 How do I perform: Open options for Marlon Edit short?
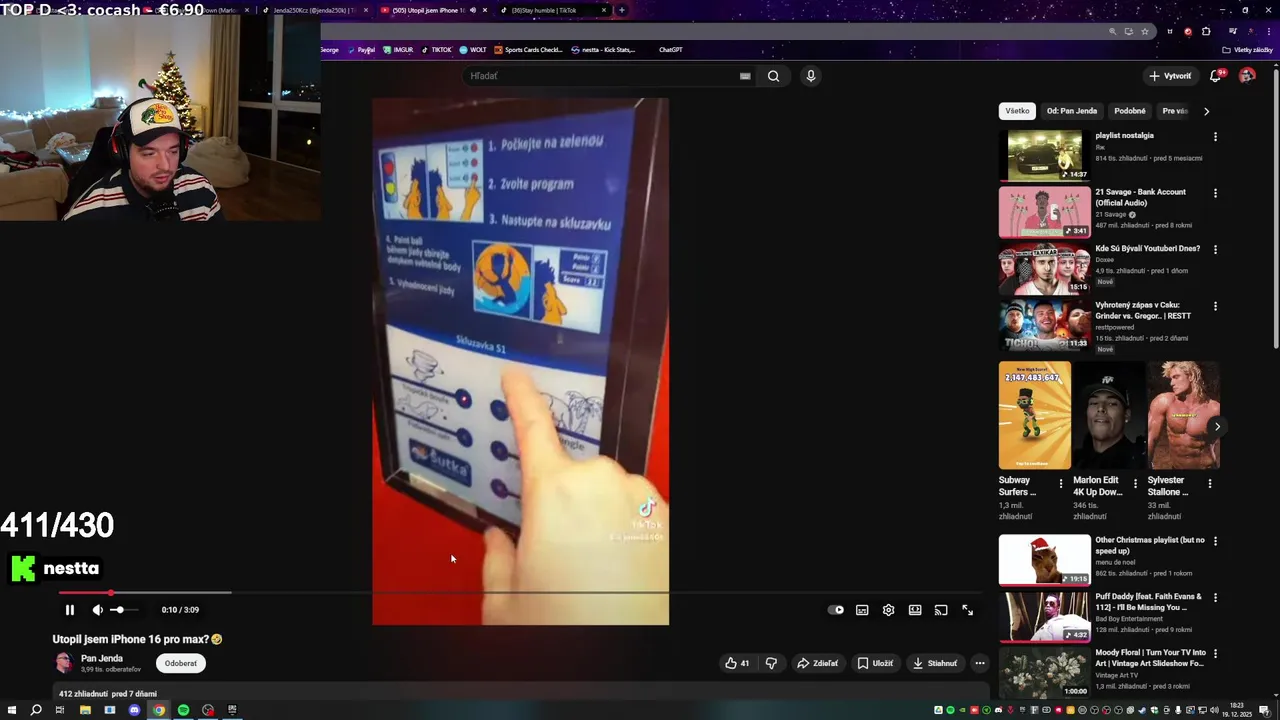tap(1135, 484)
